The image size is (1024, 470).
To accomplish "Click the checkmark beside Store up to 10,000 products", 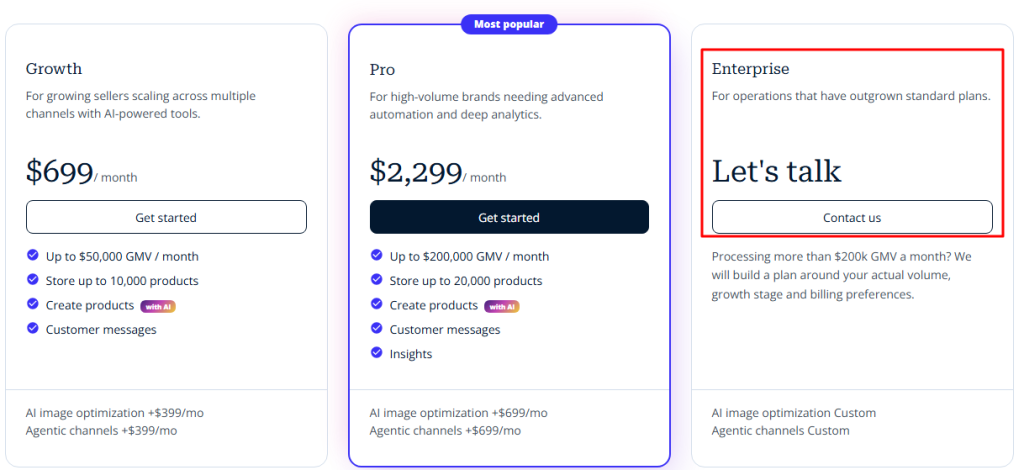I will tap(33, 279).
